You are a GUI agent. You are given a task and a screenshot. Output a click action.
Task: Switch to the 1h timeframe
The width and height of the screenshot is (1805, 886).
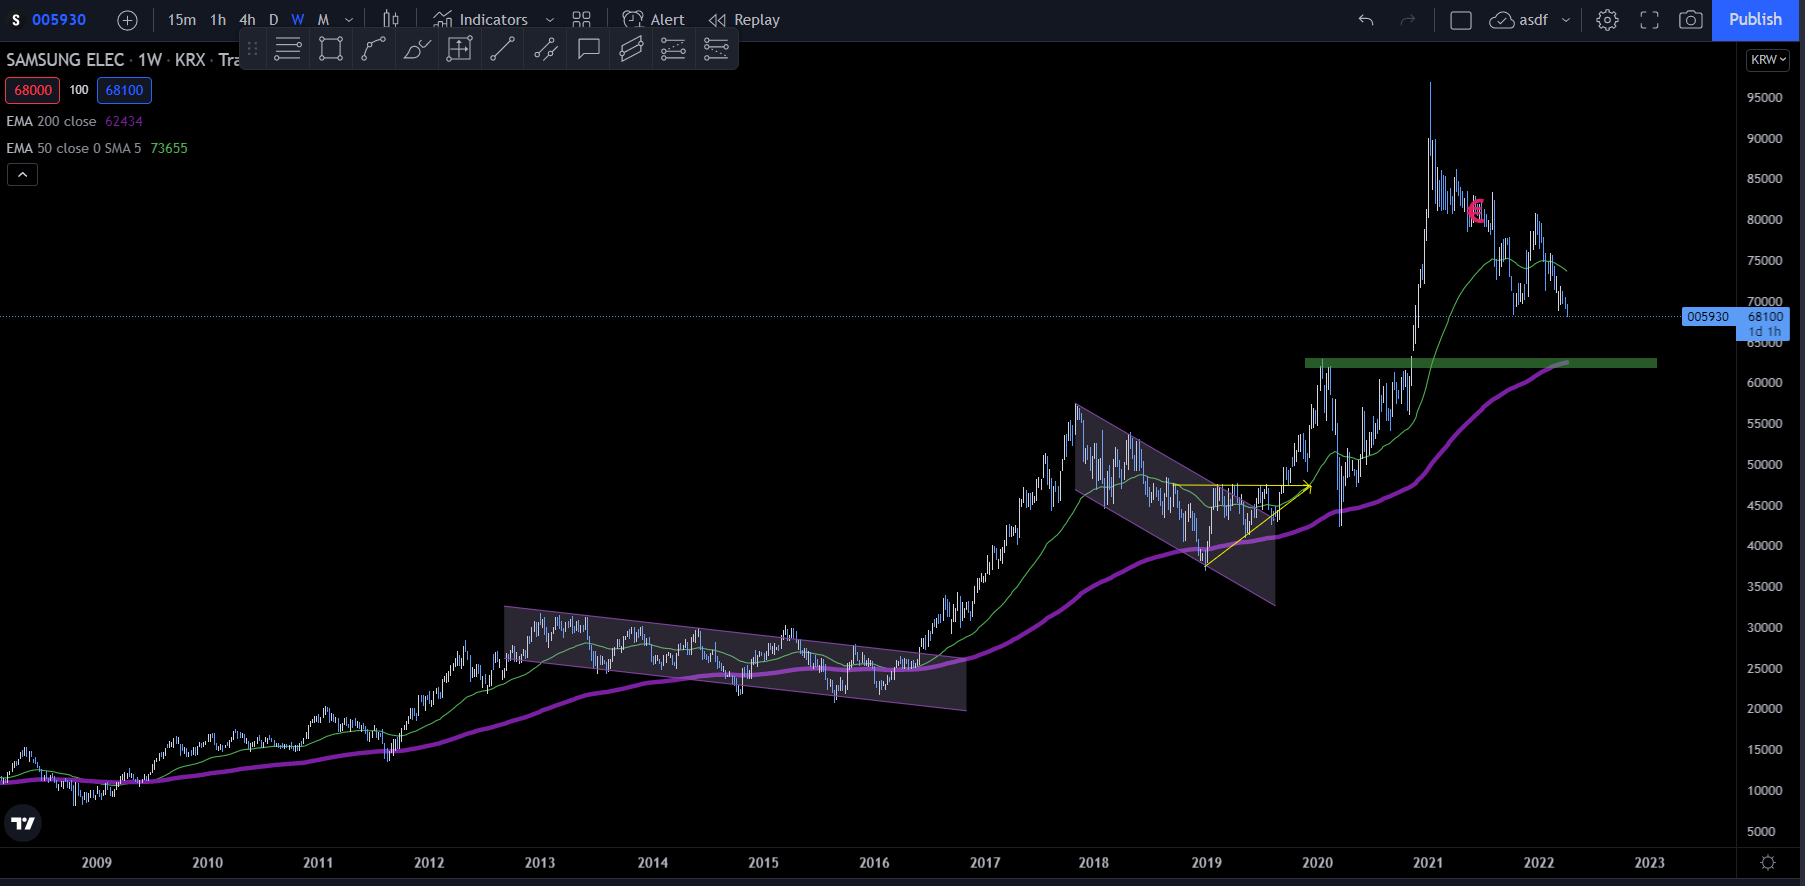[x=218, y=20]
